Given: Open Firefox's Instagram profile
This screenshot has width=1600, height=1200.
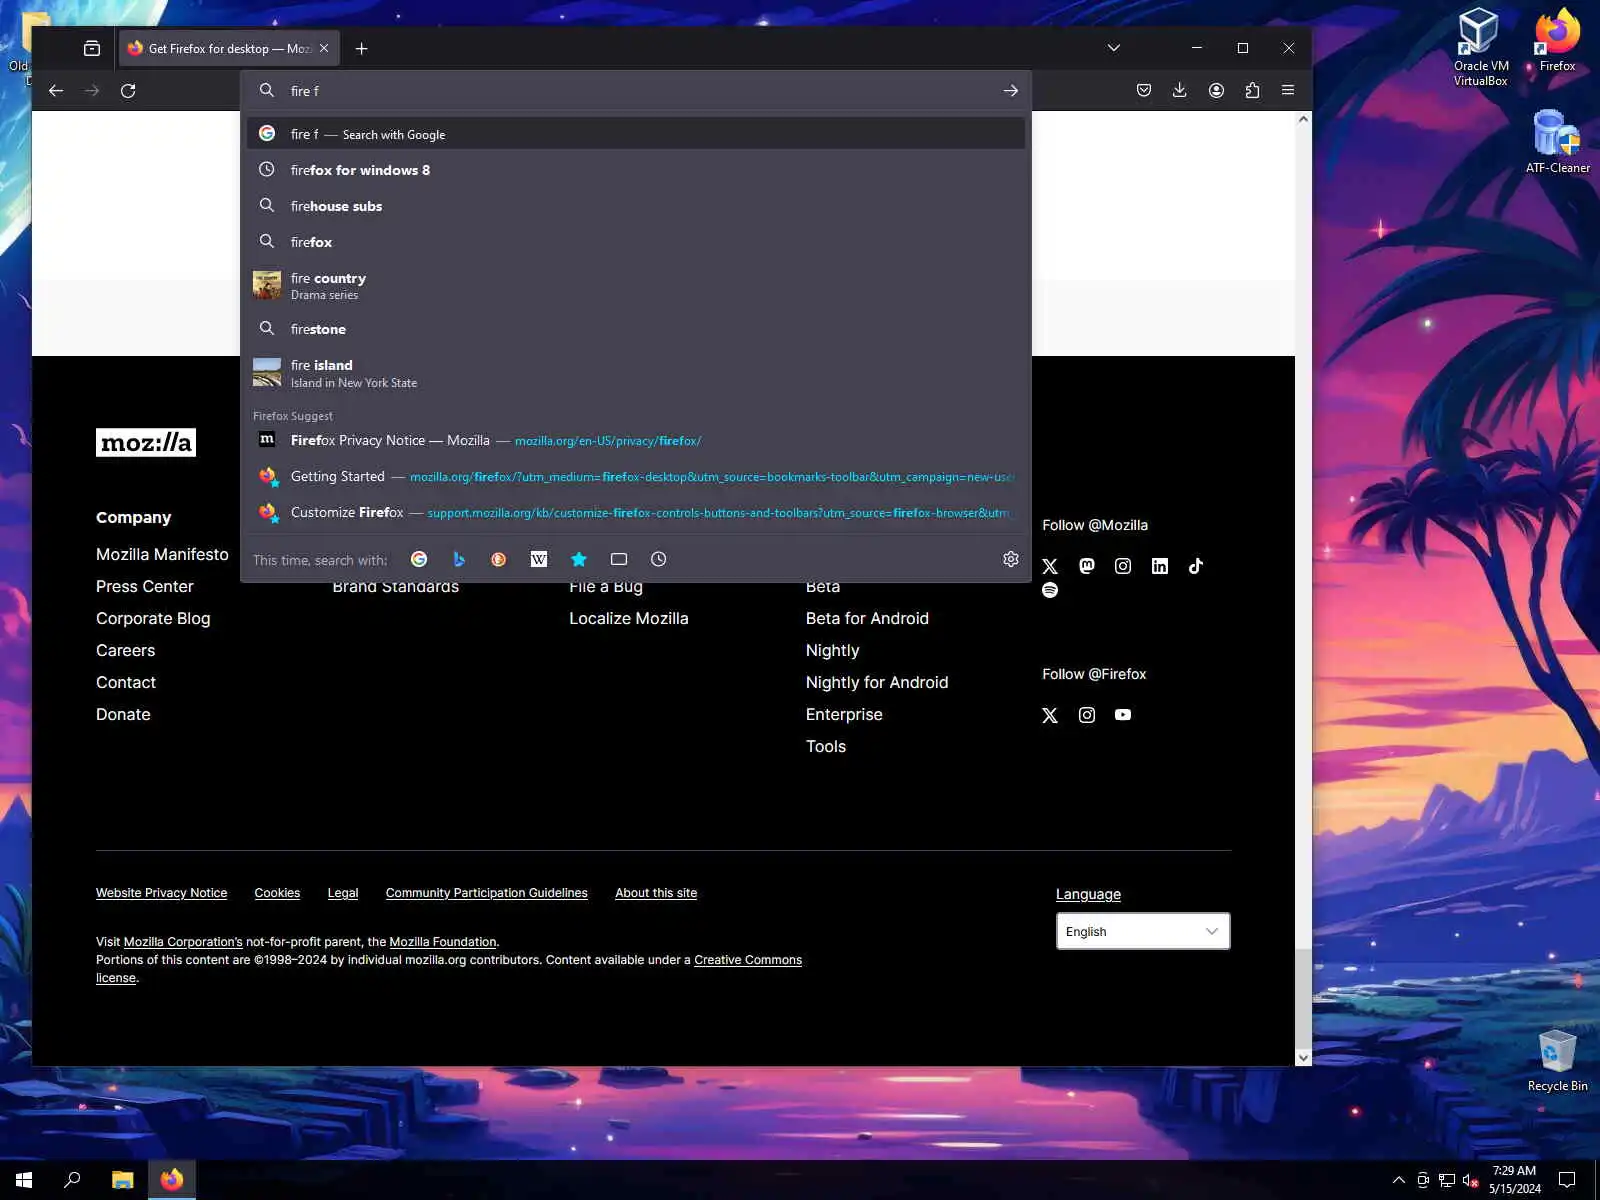Looking at the screenshot, I should tap(1087, 715).
